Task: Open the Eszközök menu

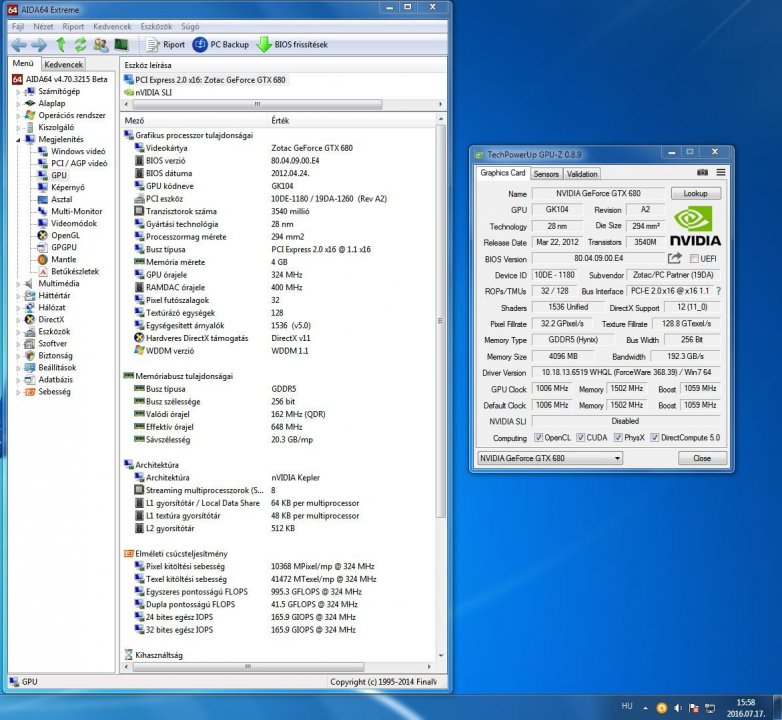Action: [x=153, y=26]
